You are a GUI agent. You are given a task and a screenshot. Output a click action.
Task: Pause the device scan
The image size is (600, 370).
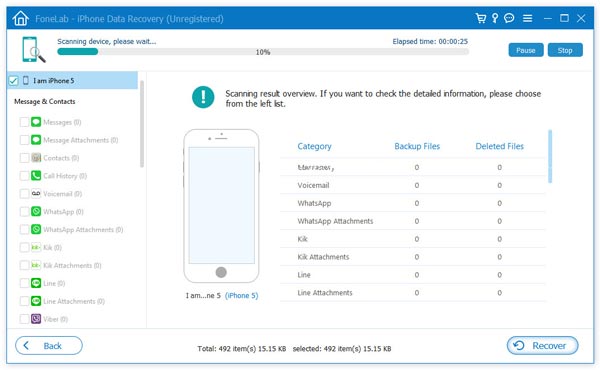coord(526,50)
